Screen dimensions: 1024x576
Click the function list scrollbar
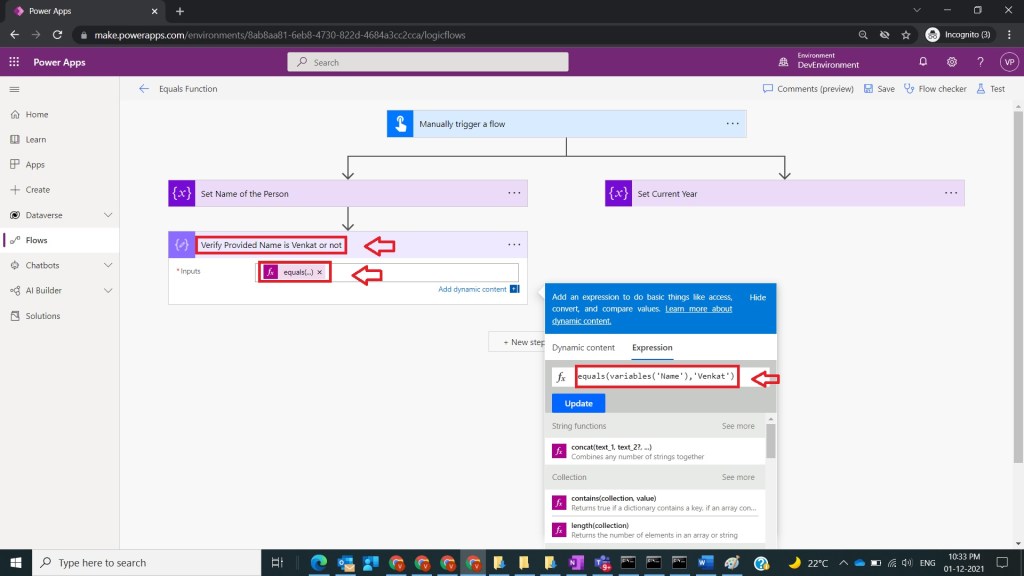[770, 440]
